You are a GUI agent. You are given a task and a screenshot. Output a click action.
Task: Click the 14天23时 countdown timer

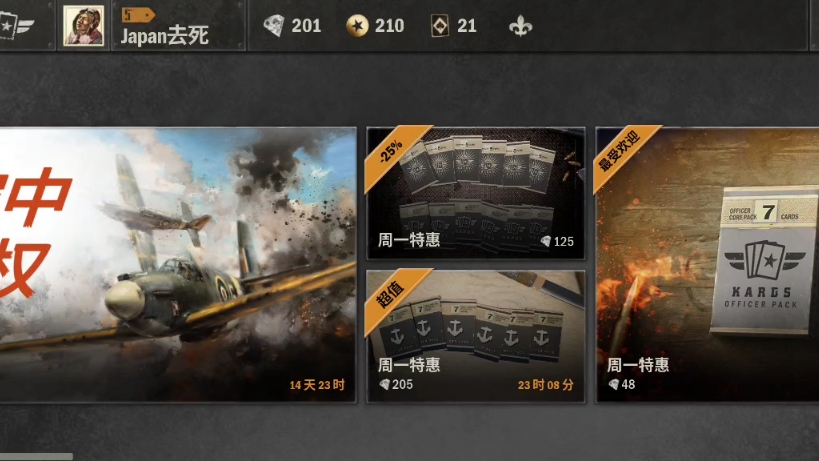(317, 385)
